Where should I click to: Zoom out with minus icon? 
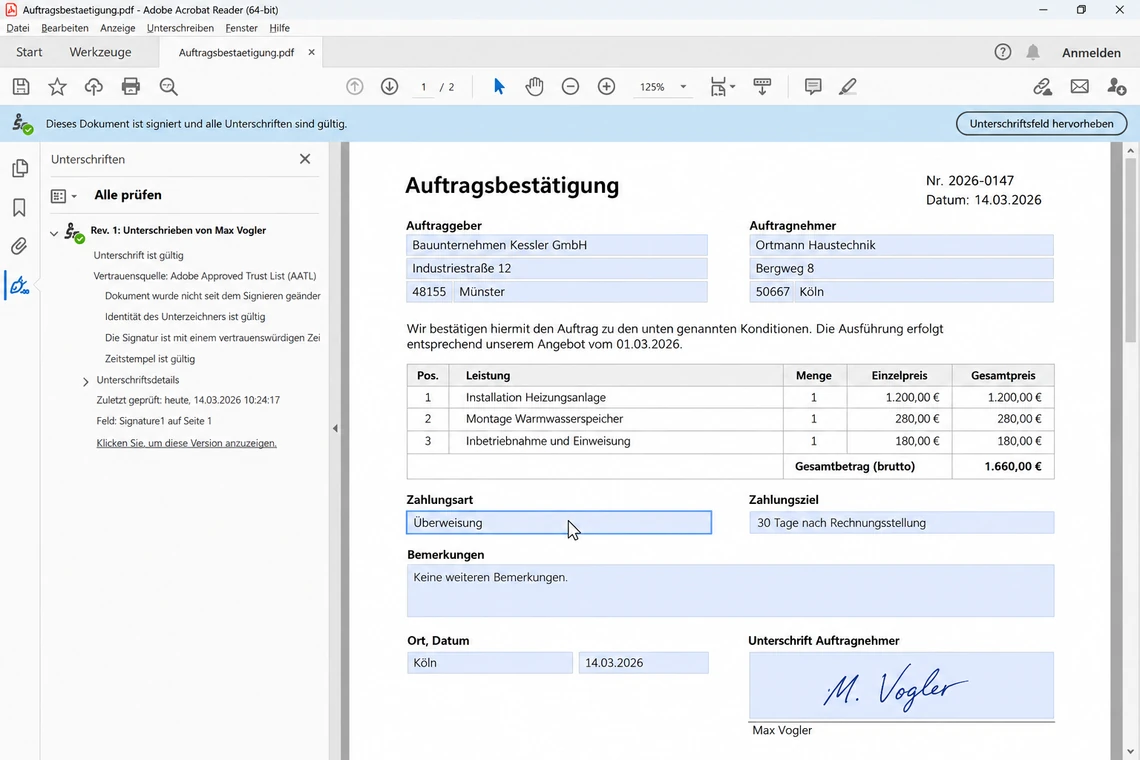tap(571, 87)
